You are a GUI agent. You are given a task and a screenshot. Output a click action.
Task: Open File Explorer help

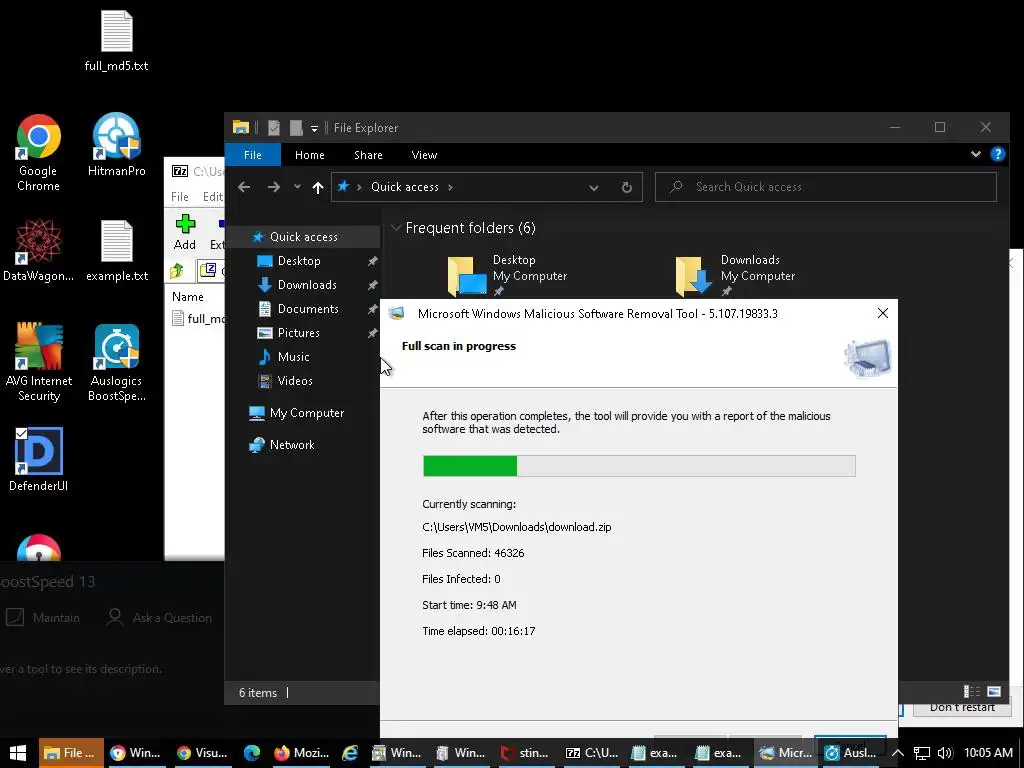pyautogui.click(x=997, y=154)
